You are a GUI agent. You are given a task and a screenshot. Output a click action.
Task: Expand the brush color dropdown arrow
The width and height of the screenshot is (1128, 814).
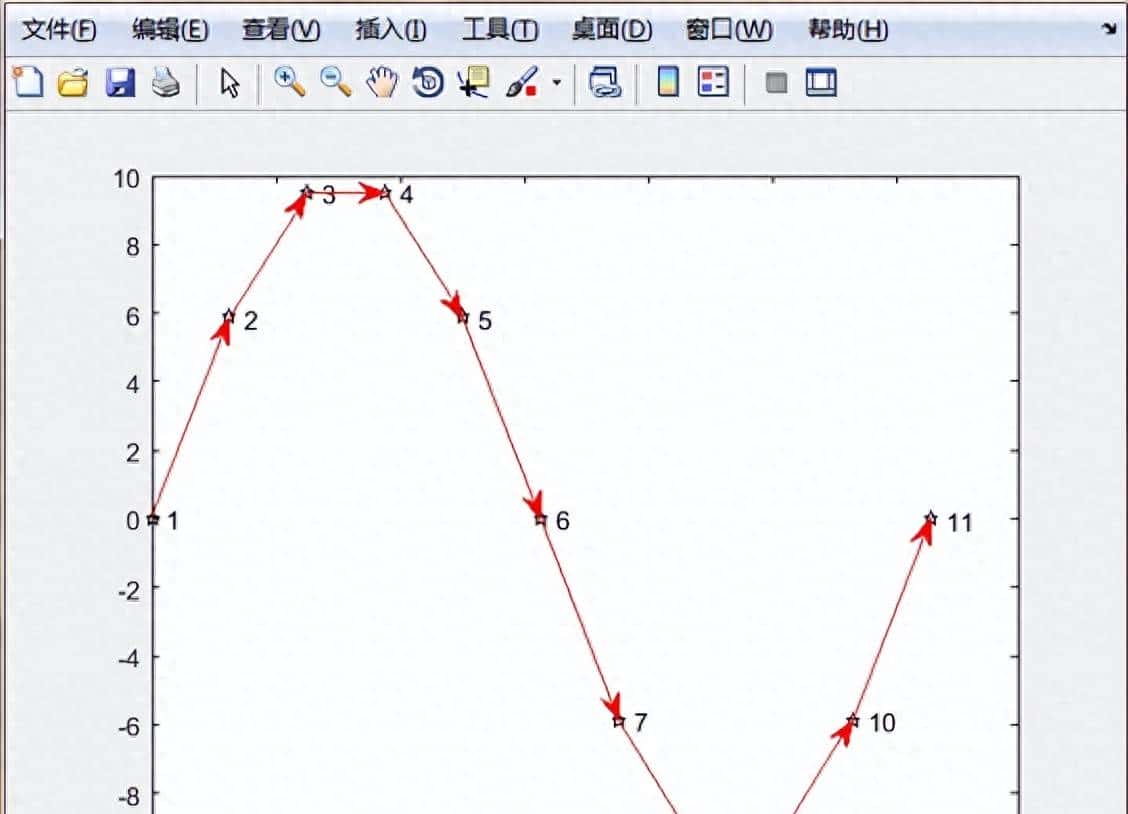click(556, 83)
